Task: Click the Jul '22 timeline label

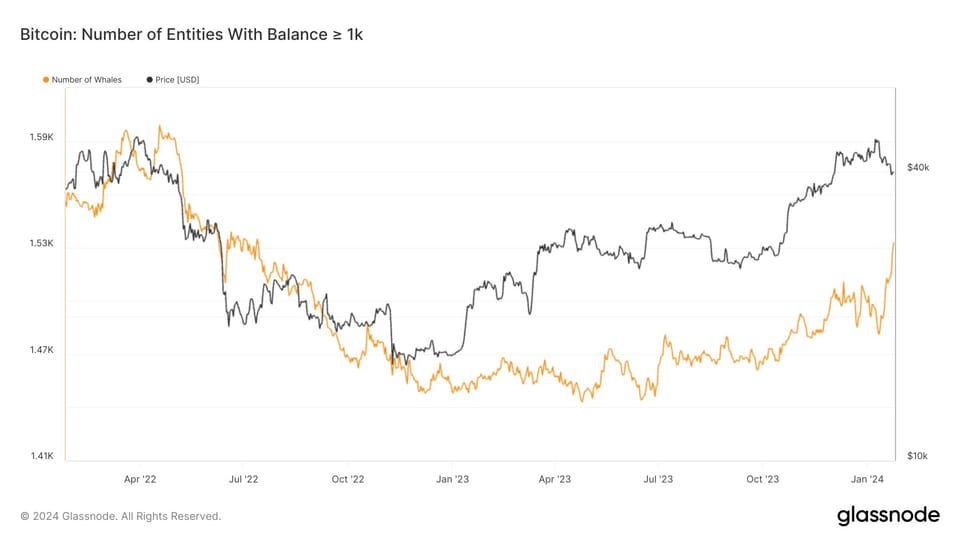Action: [x=244, y=479]
